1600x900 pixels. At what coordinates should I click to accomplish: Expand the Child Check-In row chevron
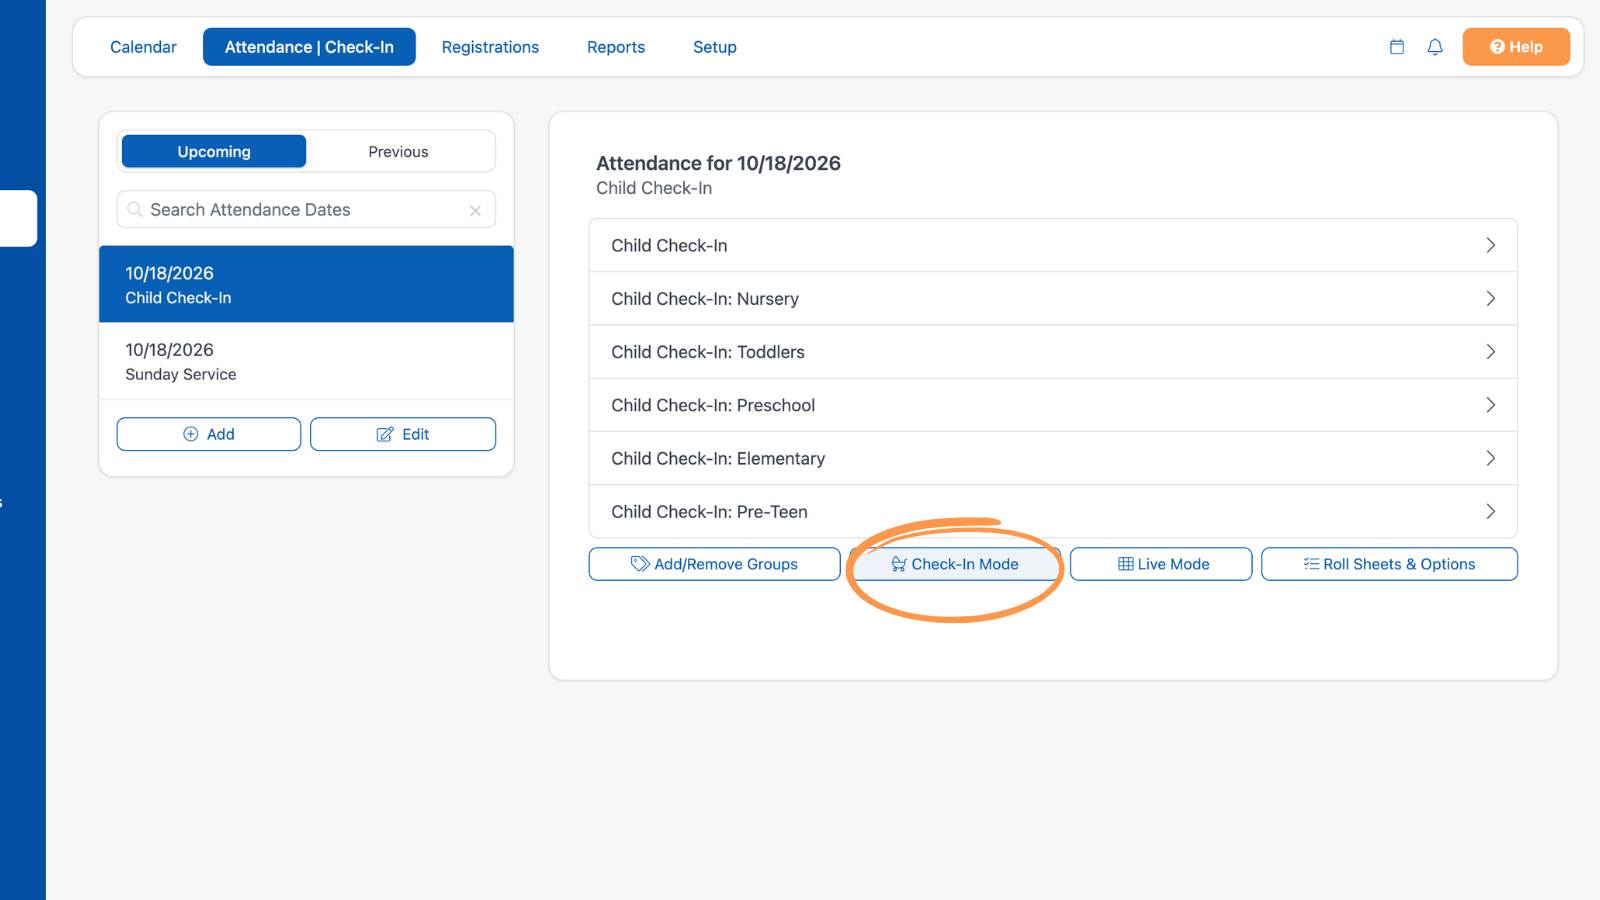pos(1490,245)
